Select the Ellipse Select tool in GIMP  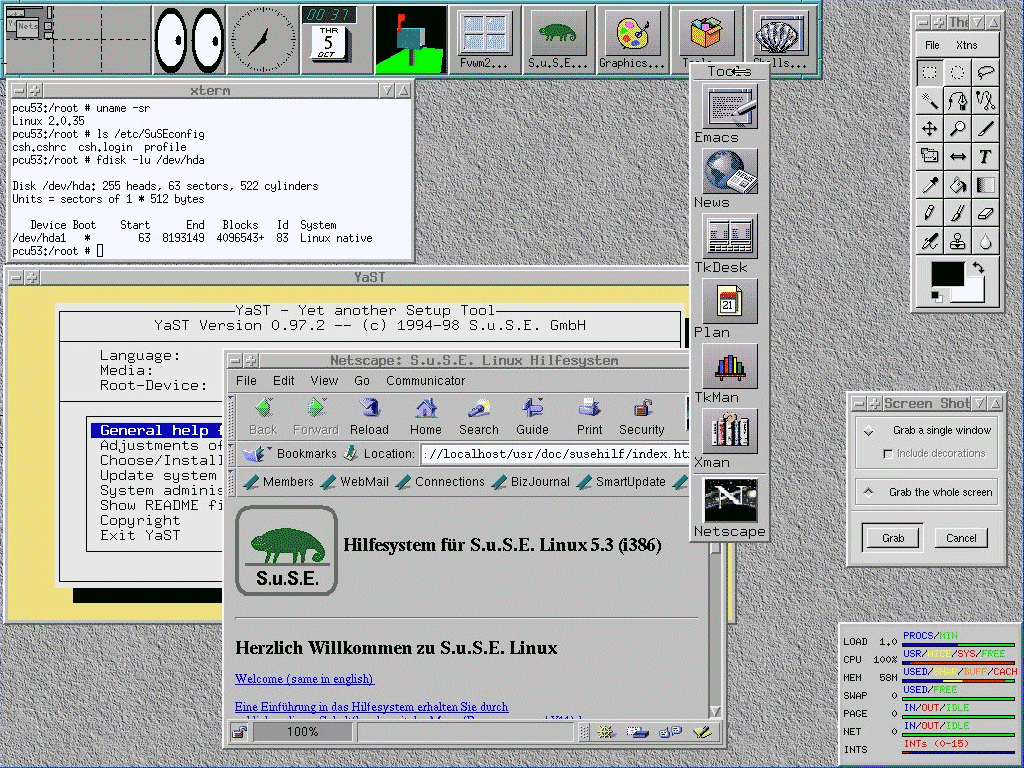(x=957, y=72)
